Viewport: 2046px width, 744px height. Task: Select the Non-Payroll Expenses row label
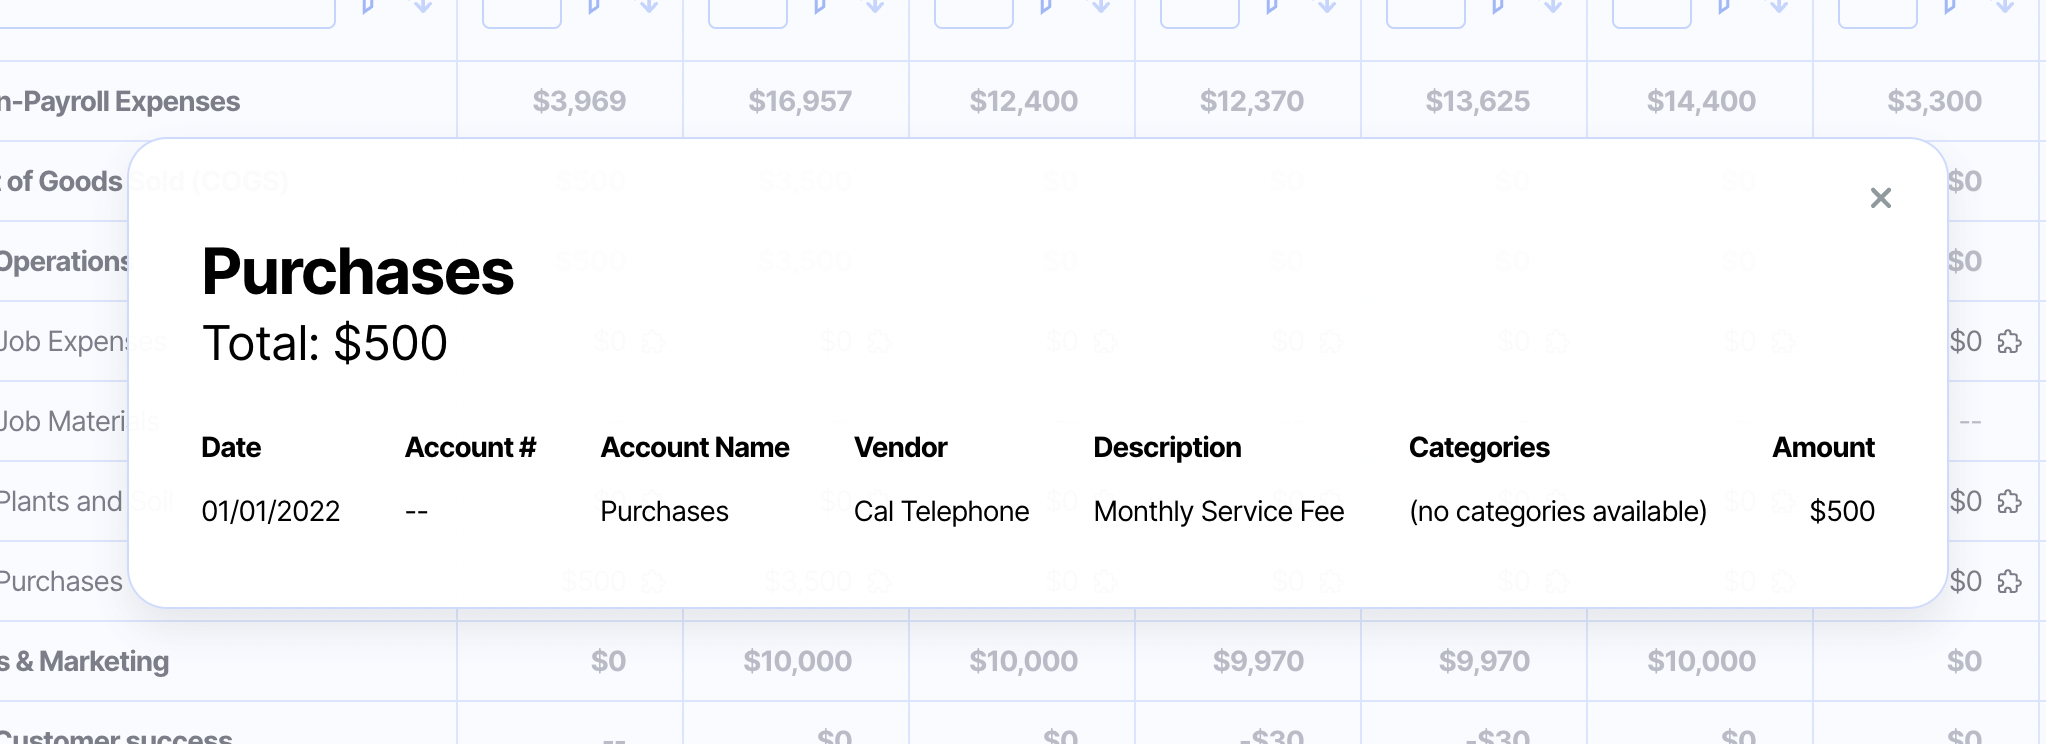[x=120, y=101]
